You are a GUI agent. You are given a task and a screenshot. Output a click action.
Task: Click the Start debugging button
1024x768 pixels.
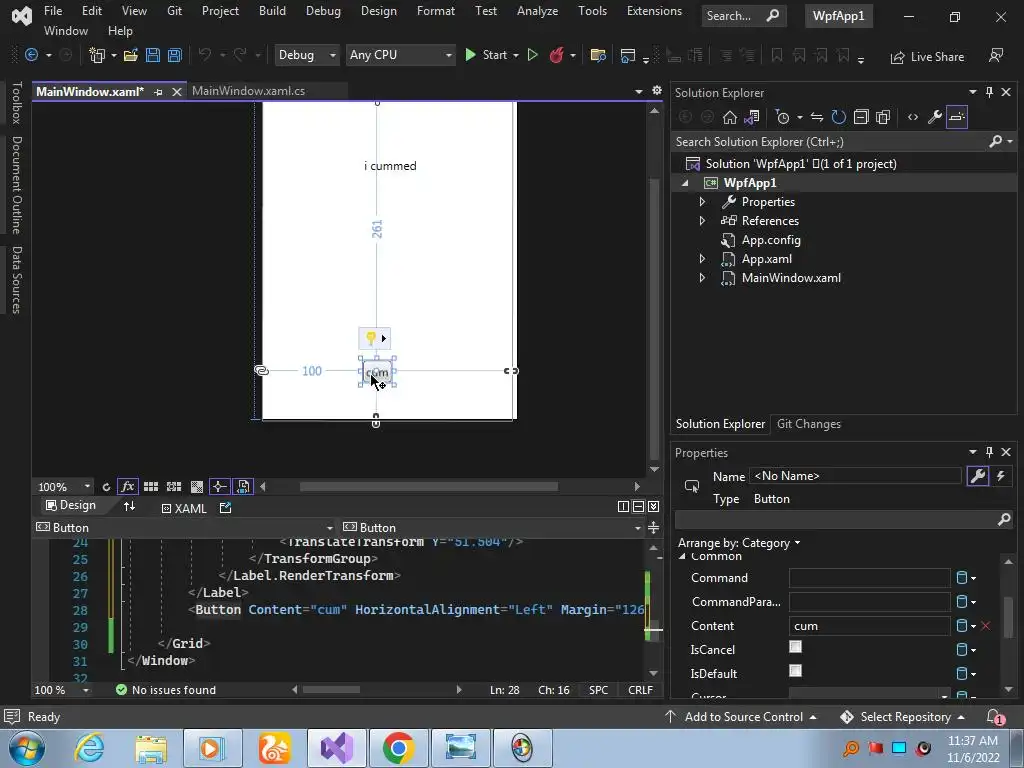[486, 56]
